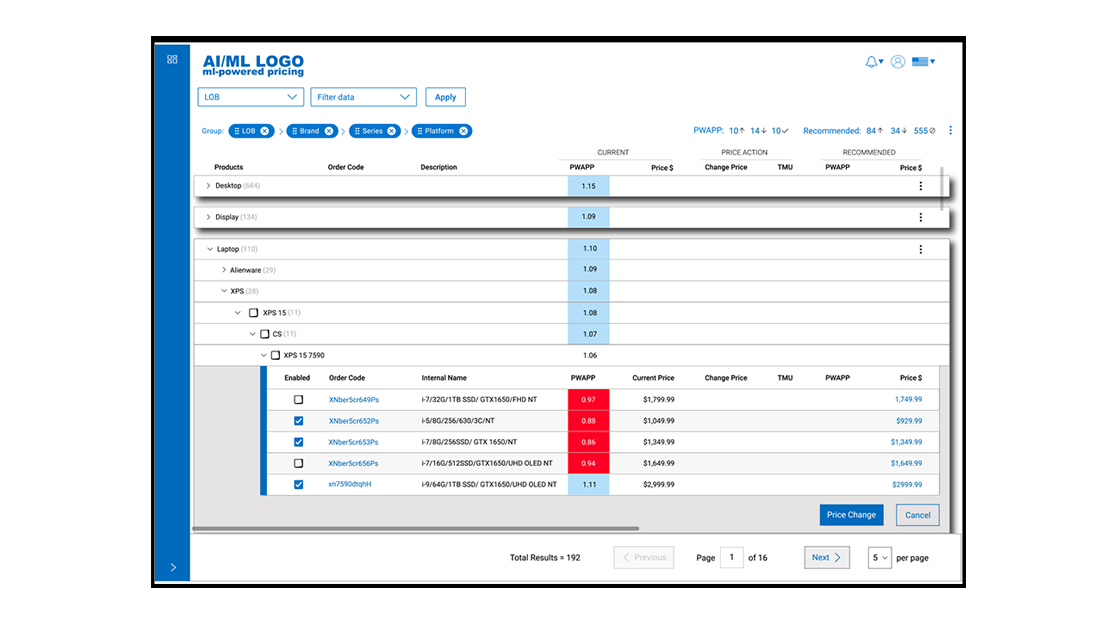Click the page number input field
The height and width of the screenshot is (625, 1116).
click(731, 557)
